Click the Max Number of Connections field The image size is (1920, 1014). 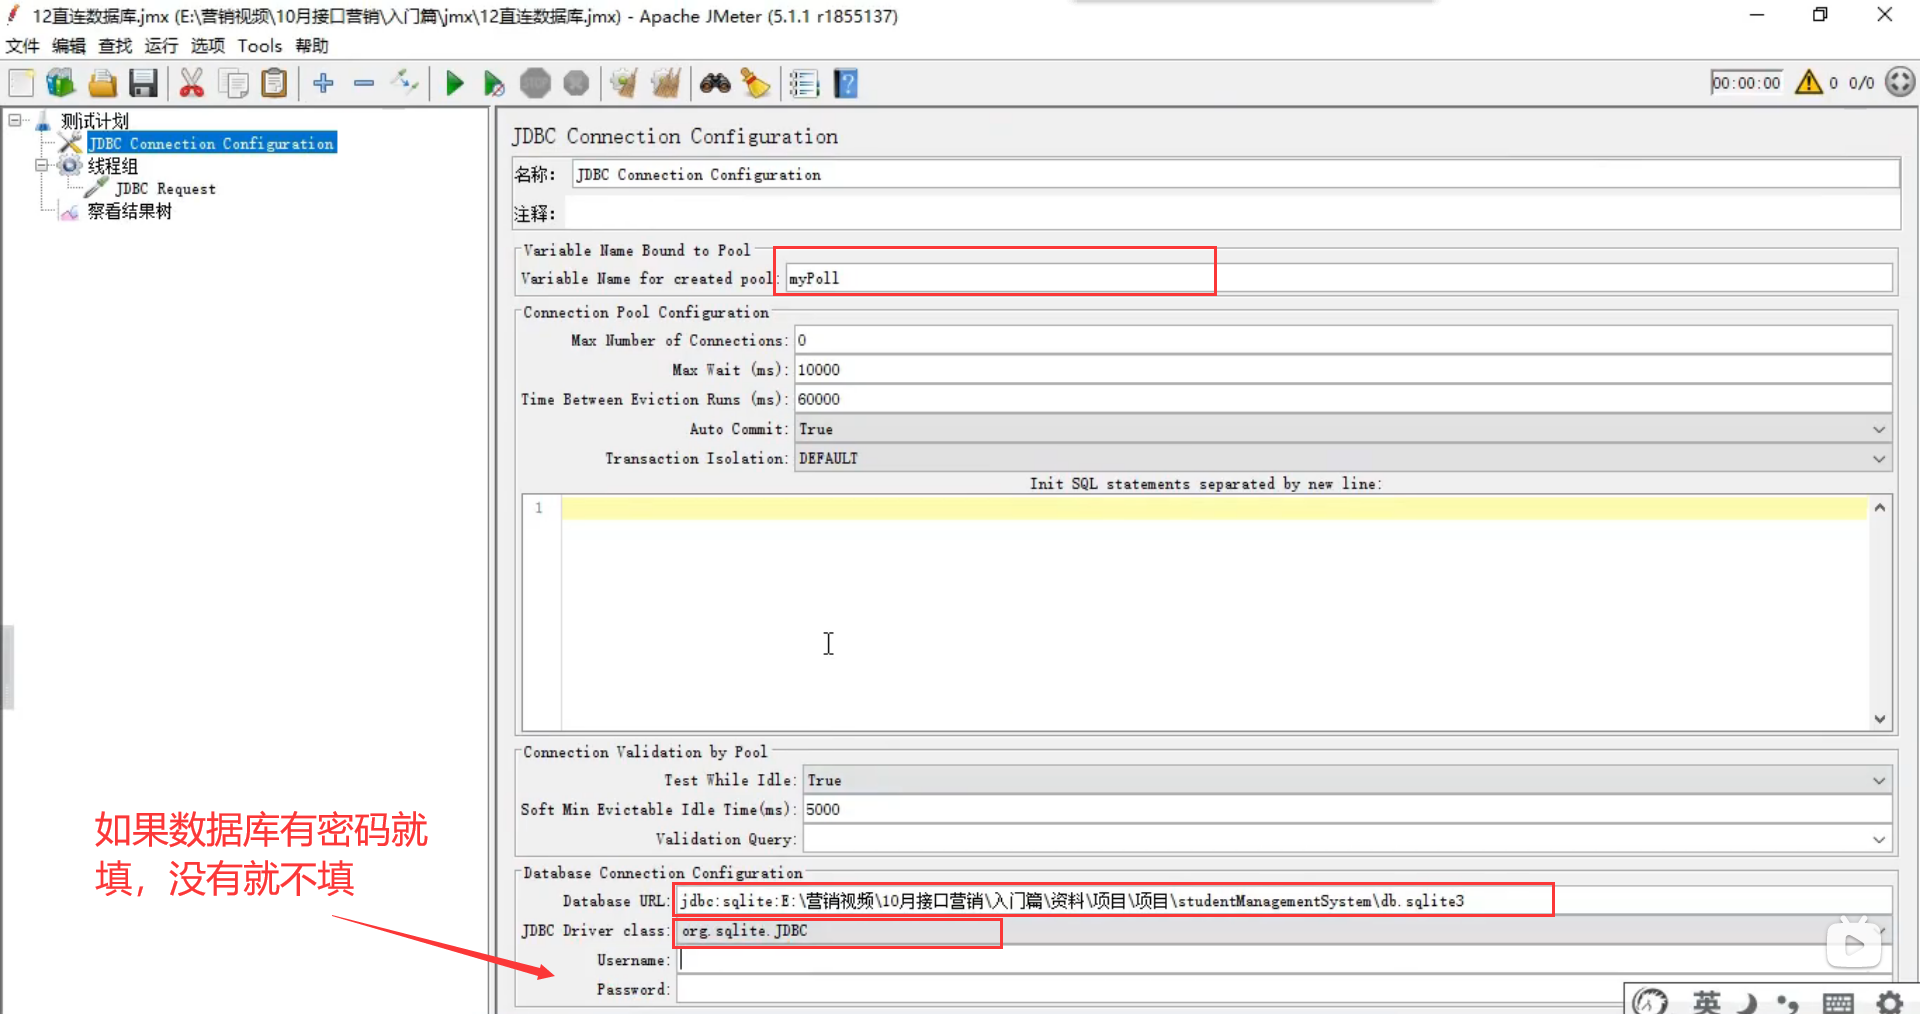coord(1343,340)
